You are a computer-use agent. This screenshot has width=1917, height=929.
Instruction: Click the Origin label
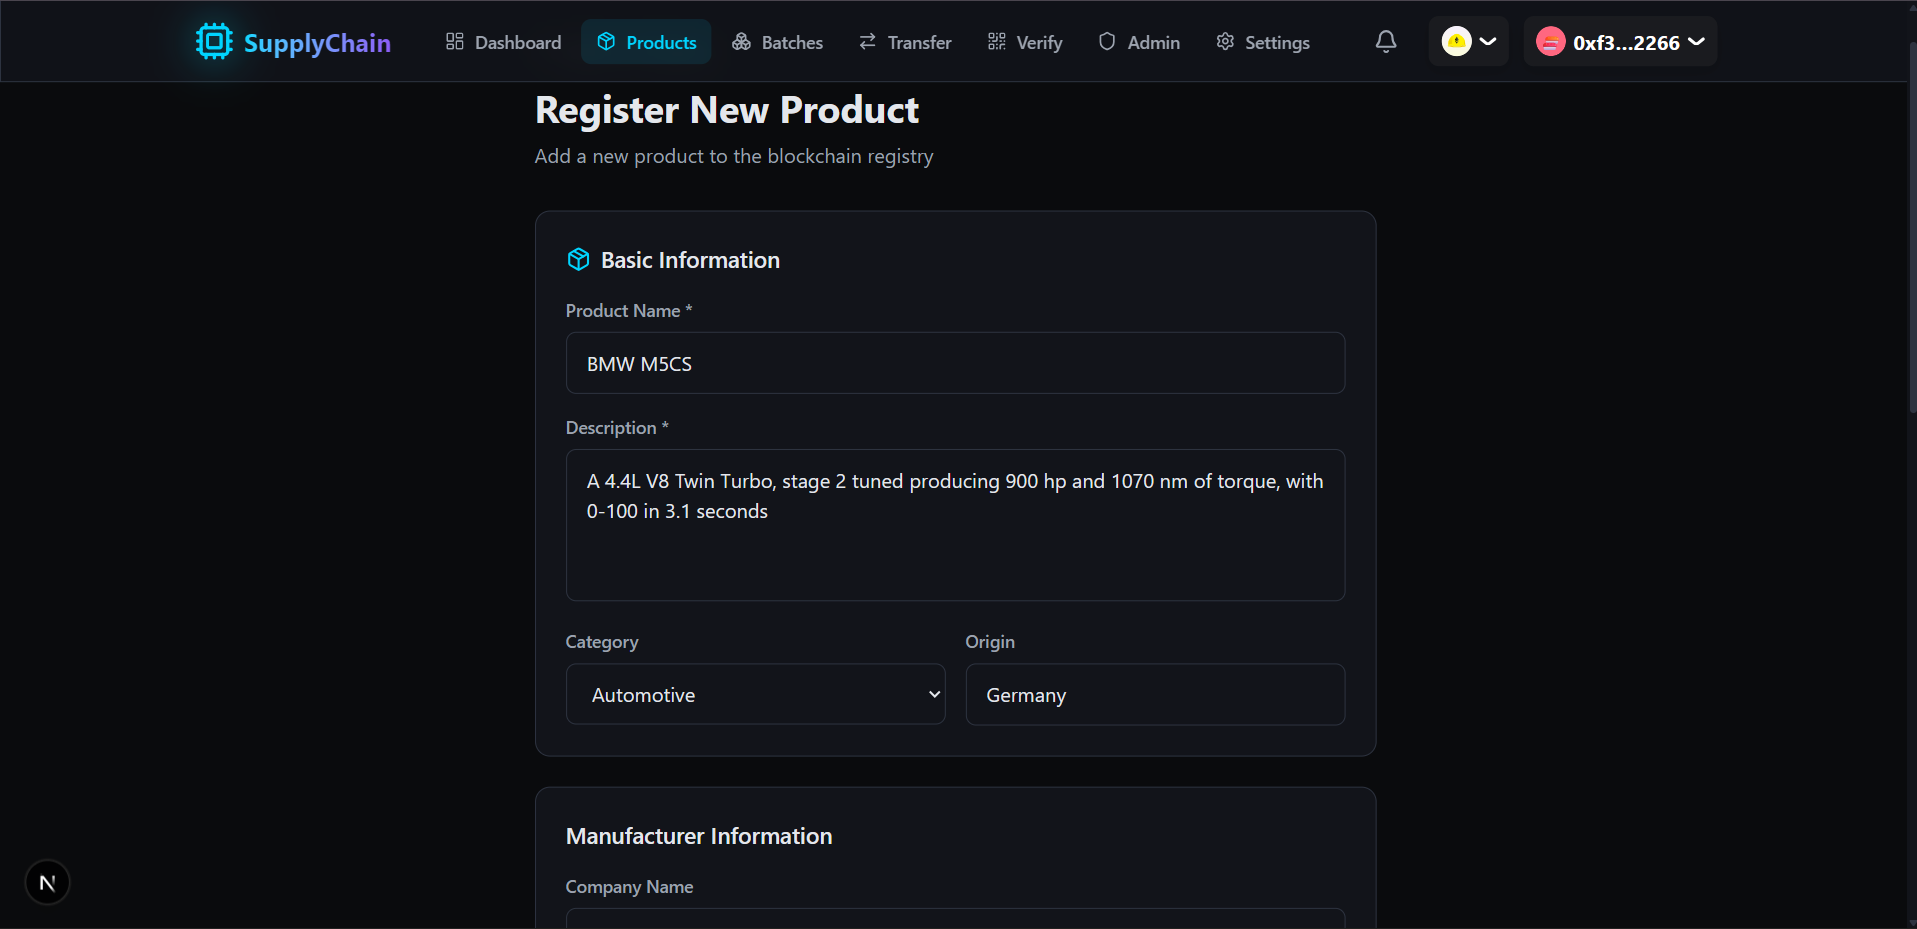coord(990,642)
